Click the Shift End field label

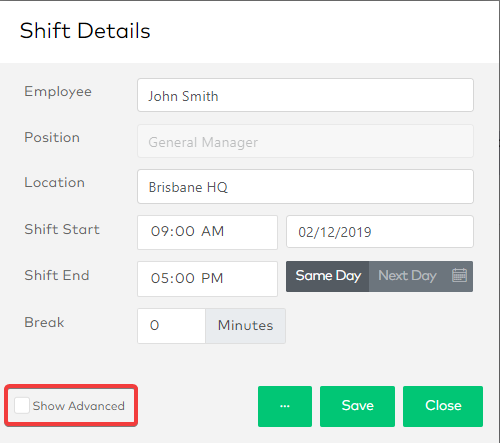coord(57,275)
